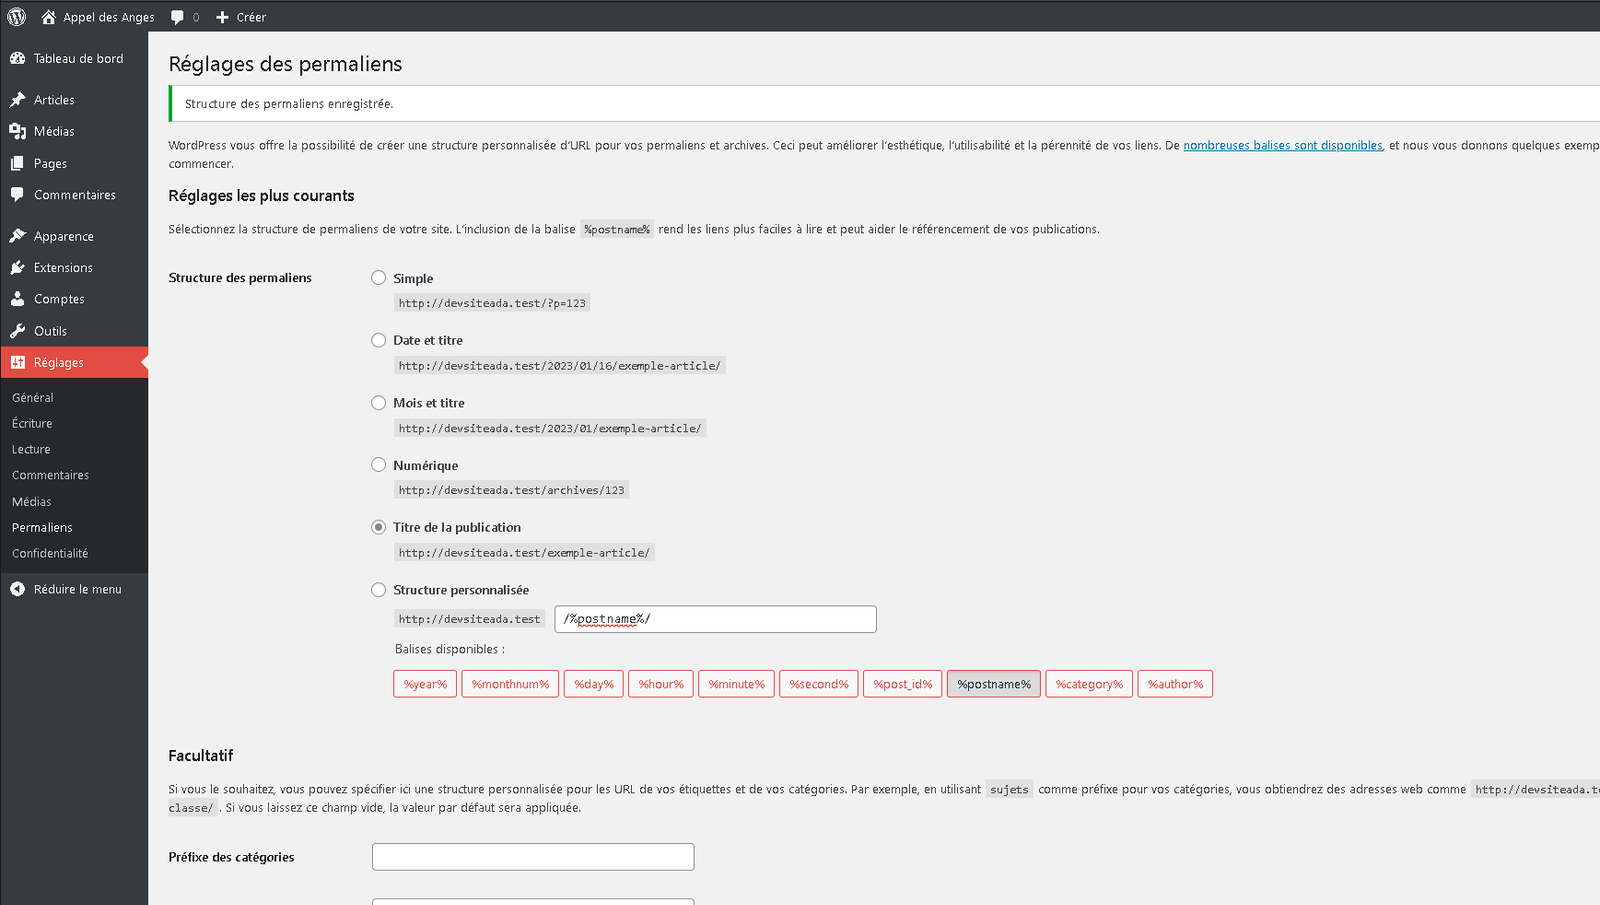
Task: Collapse sidebar with Réduire le menu
Action: (66, 590)
